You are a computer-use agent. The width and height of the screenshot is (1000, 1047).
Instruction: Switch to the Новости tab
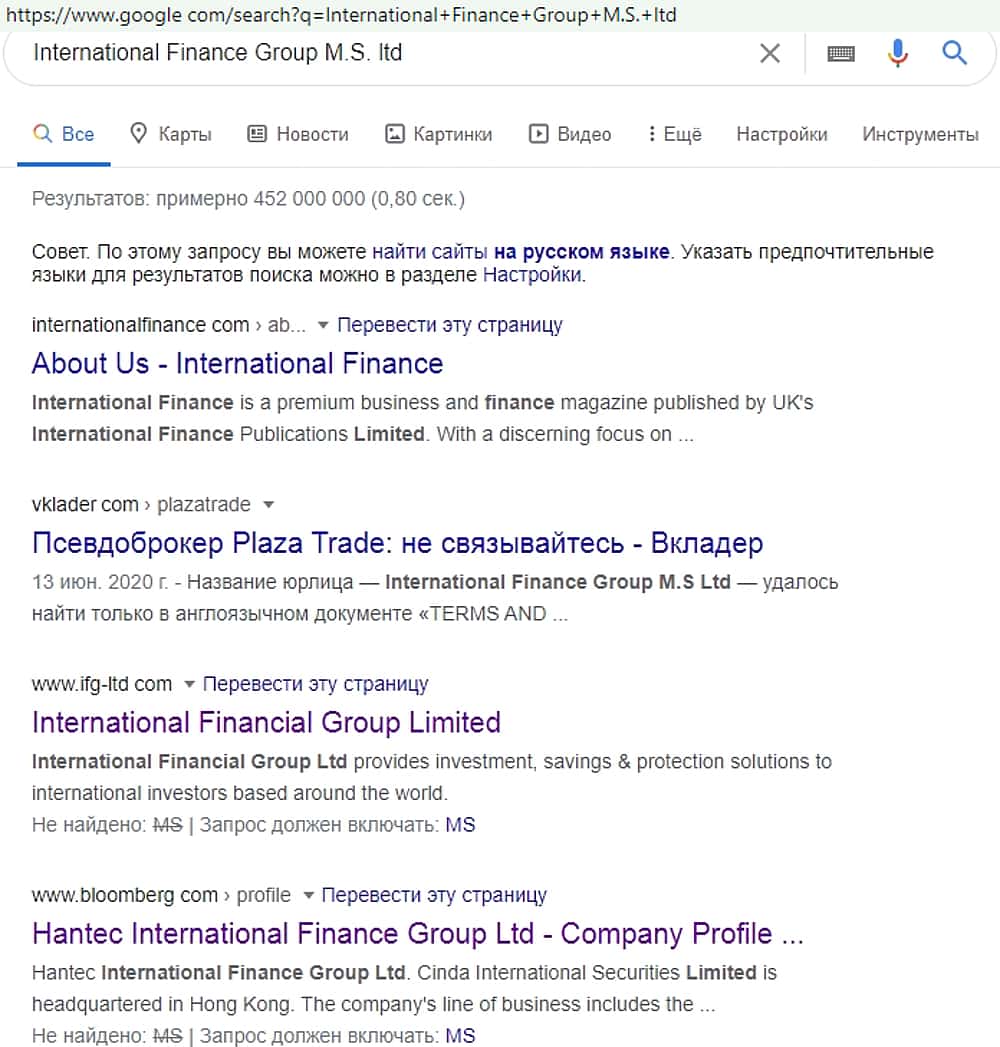(x=298, y=134)
